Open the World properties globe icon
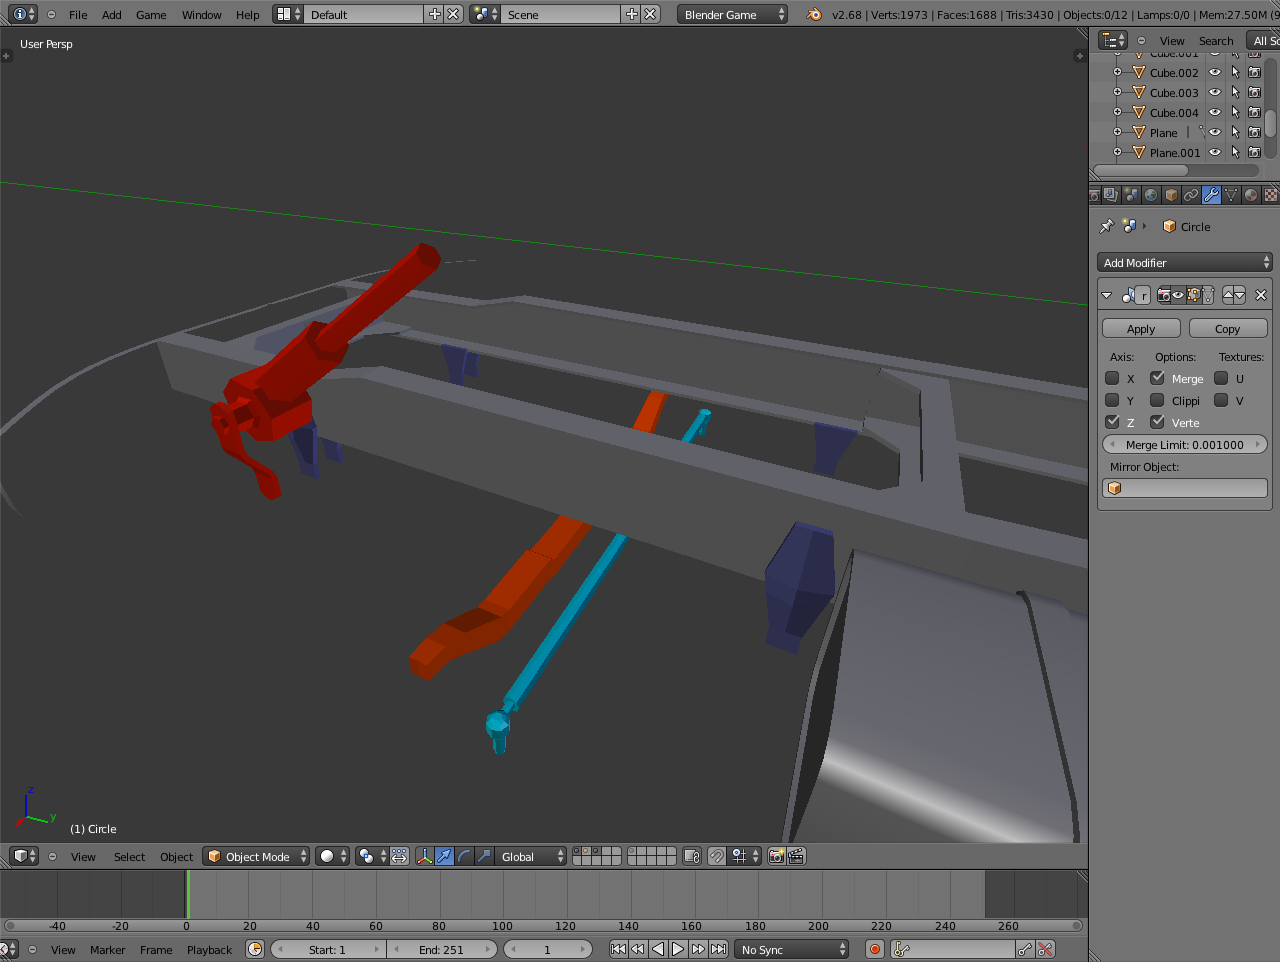 click(1151, 195)
